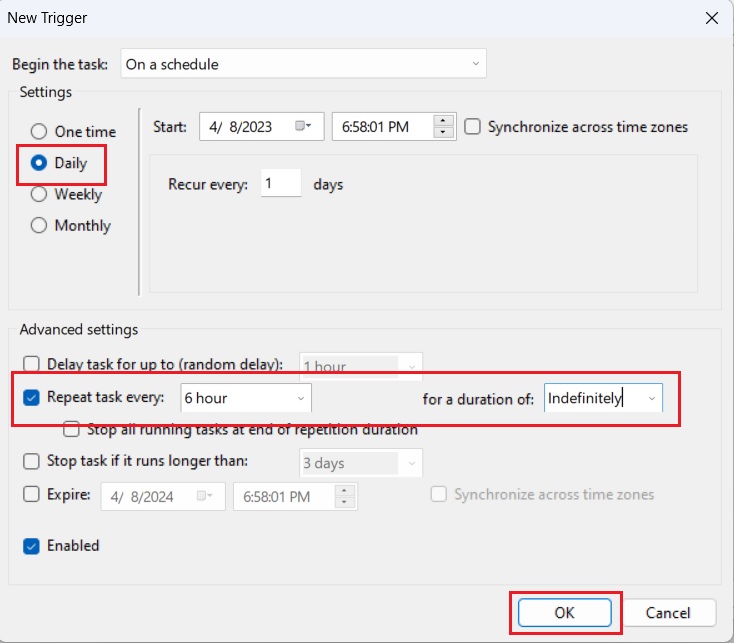
Task: Click the expire time 6:58:01 PM field
Action: (x=295, y=496)
